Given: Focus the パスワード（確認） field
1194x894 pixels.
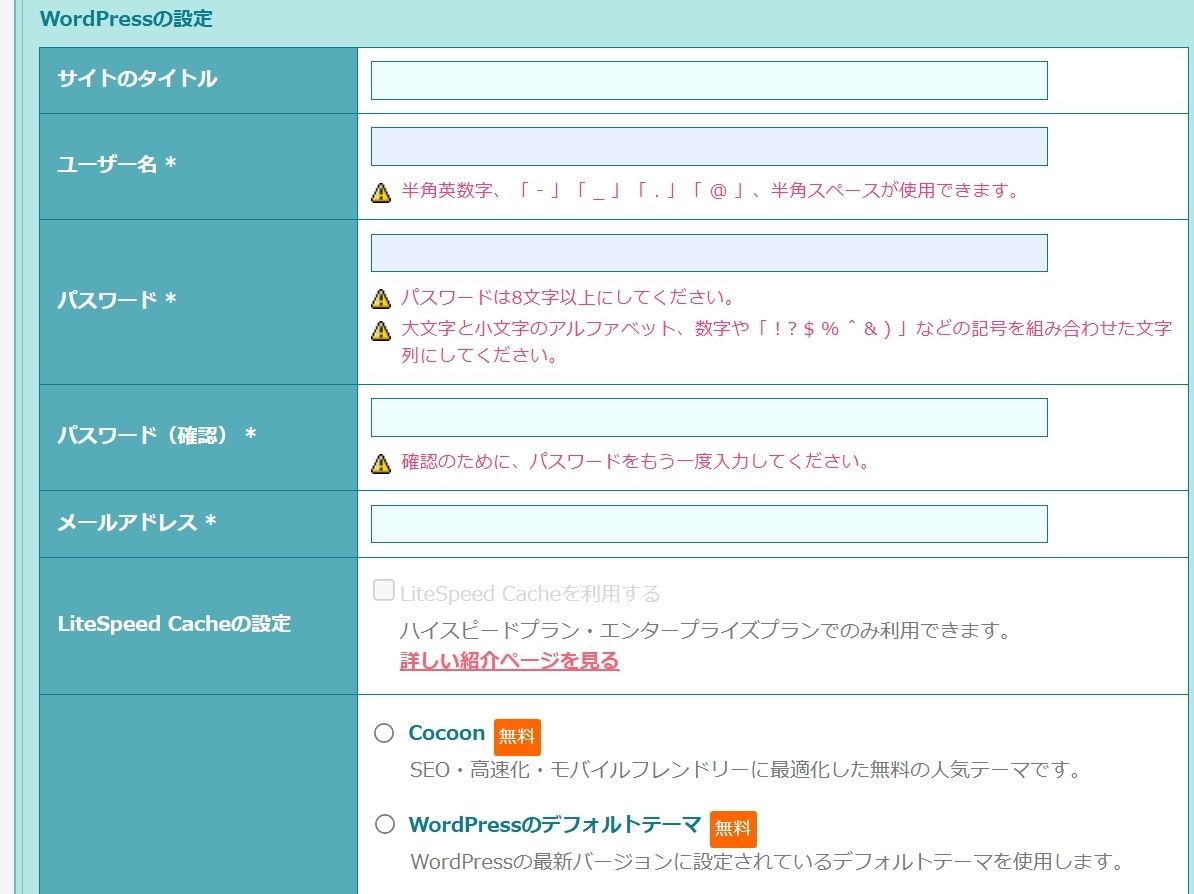Looking at the screenshot, I should click(709, 417).
